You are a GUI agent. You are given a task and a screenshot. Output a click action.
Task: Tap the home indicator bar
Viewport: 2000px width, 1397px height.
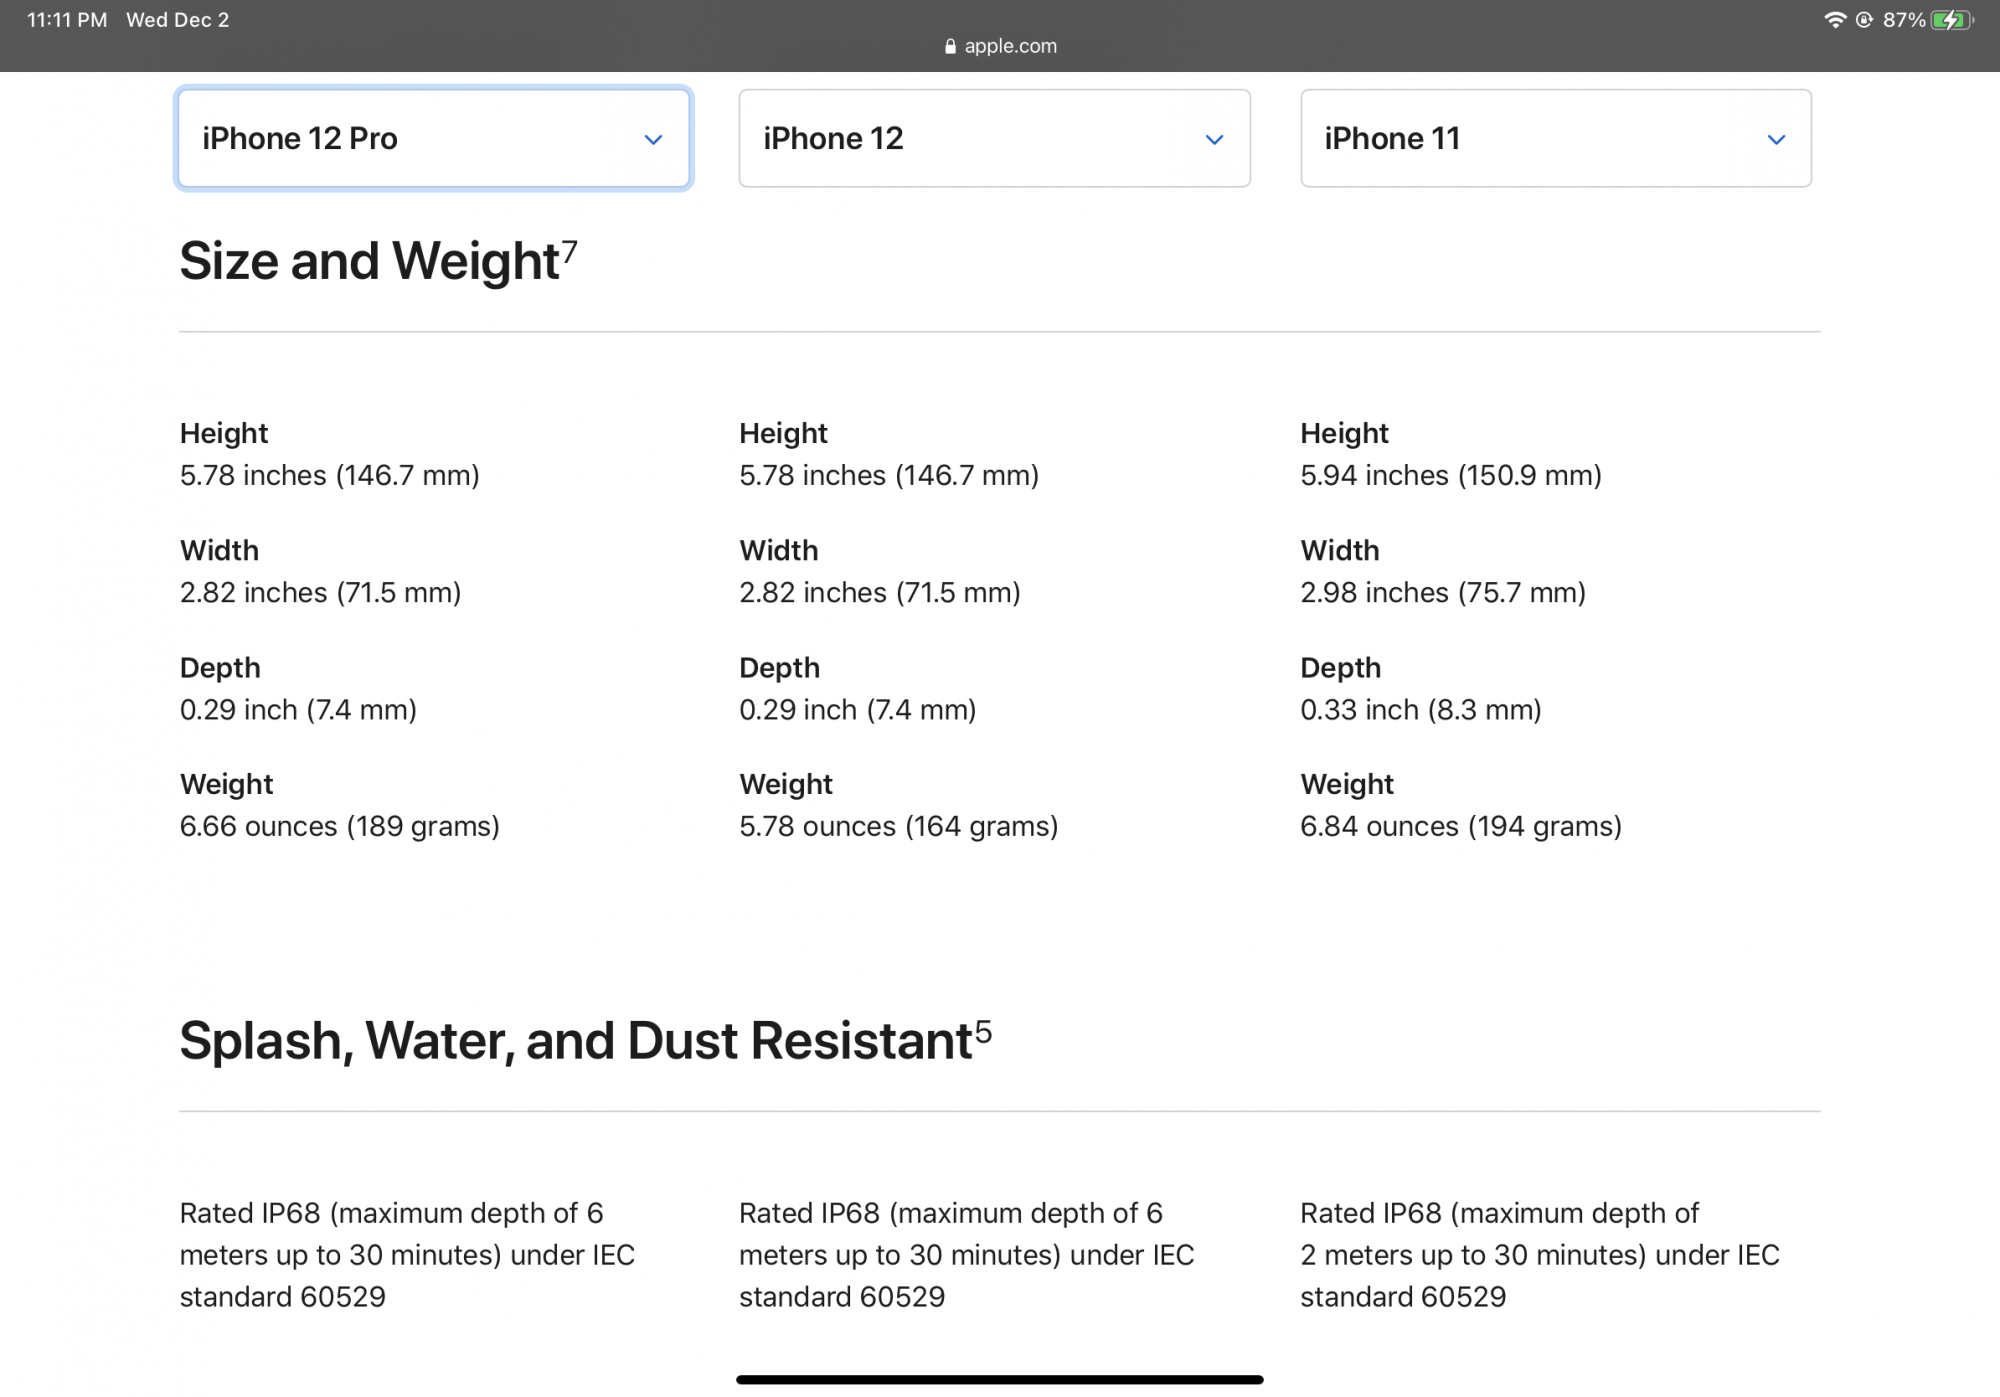[1000, 1380]
